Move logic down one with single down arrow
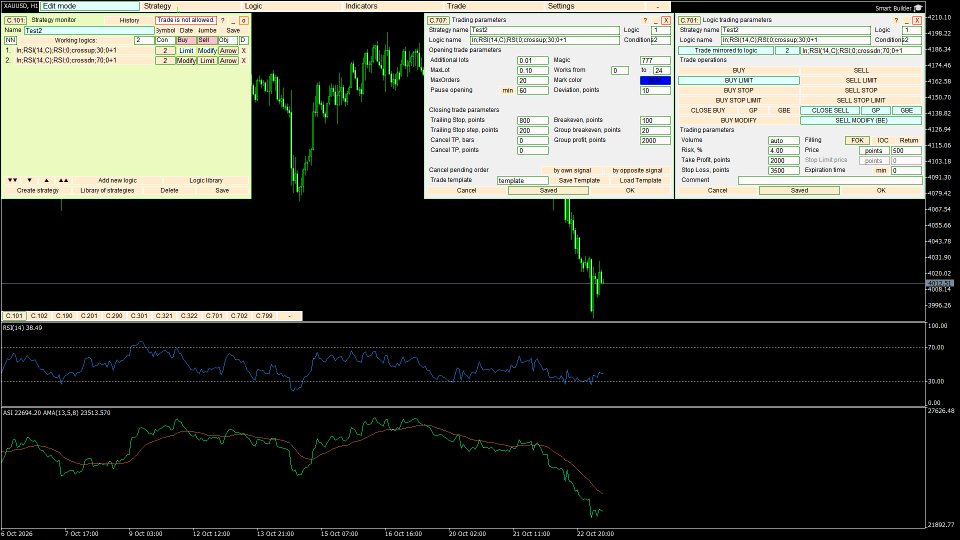Image resolution: width=960 pixels, height=540 pixels. pos(29,181)
